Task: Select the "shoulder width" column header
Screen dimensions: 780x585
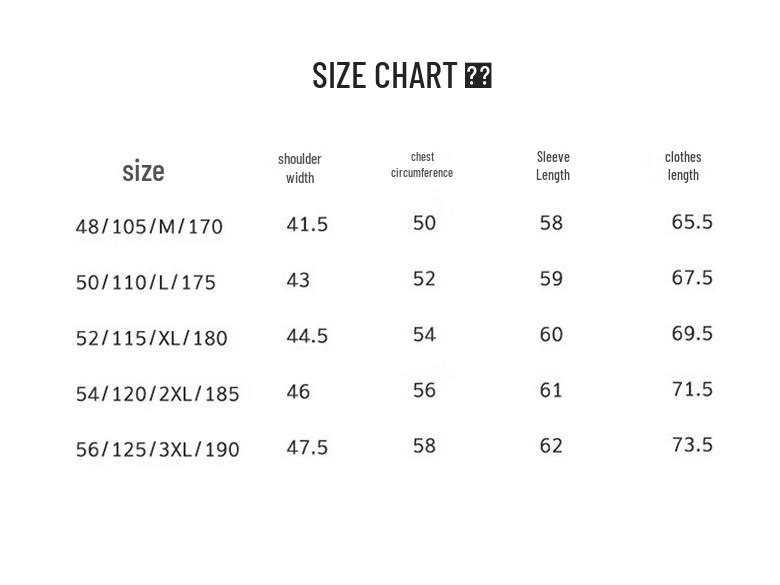Action: [300, 168]
